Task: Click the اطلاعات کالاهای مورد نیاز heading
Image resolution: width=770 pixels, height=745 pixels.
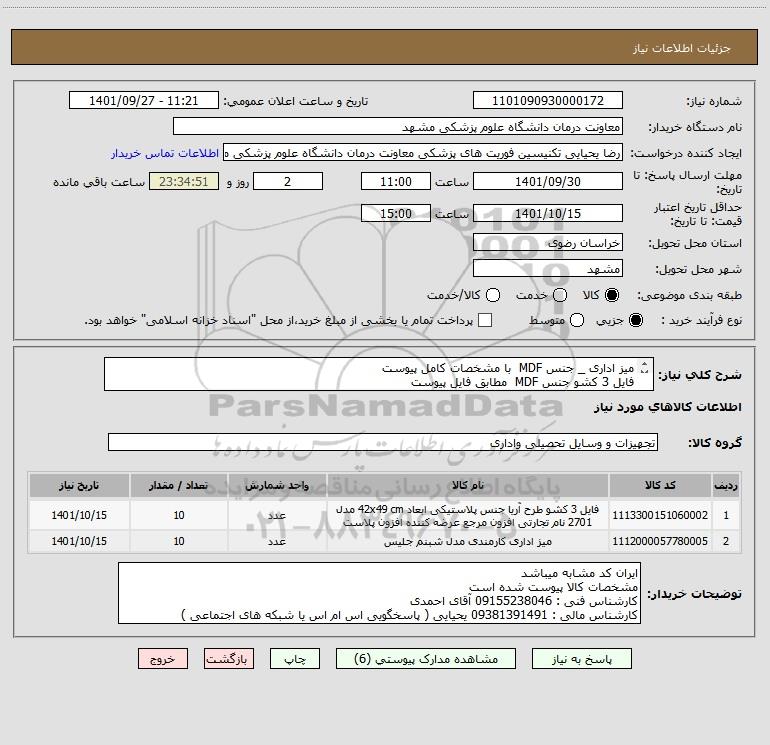Action: coord(667,407)
